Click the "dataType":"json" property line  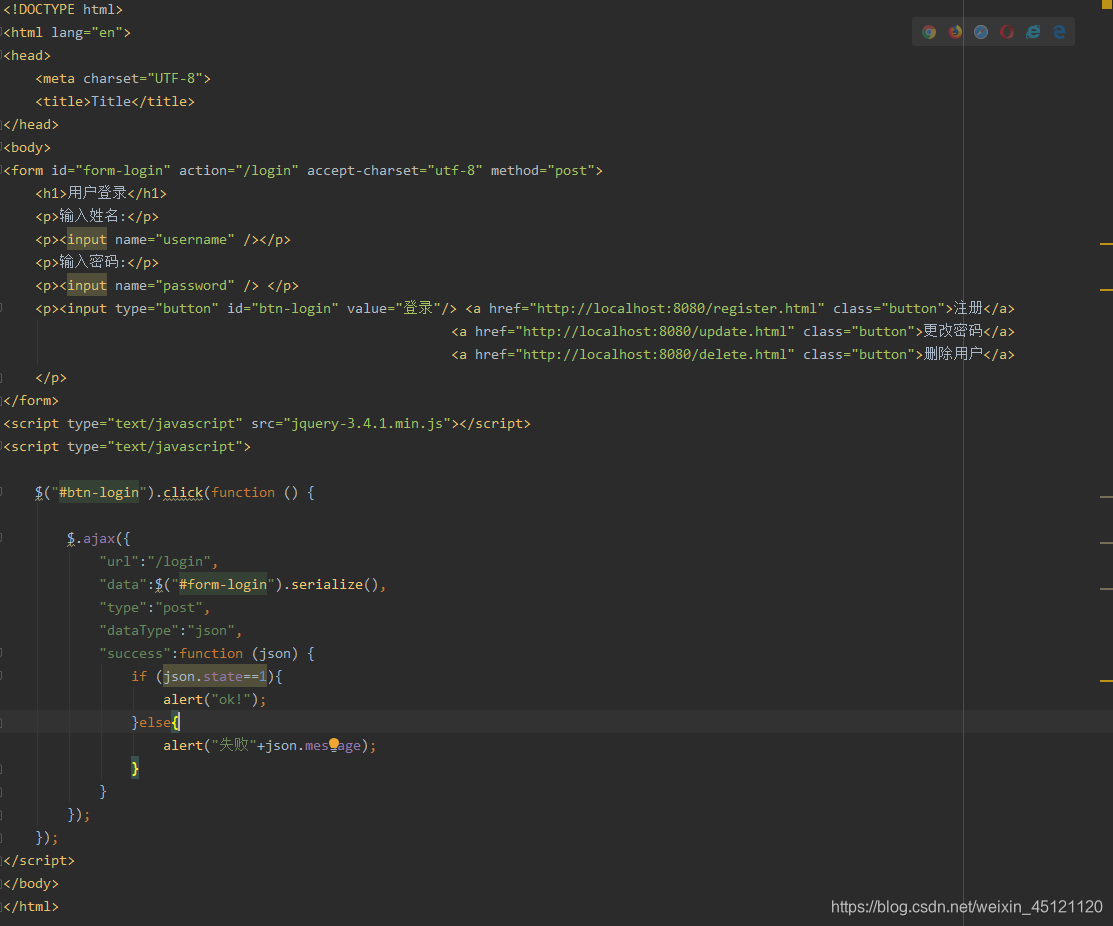click(171, 630)
